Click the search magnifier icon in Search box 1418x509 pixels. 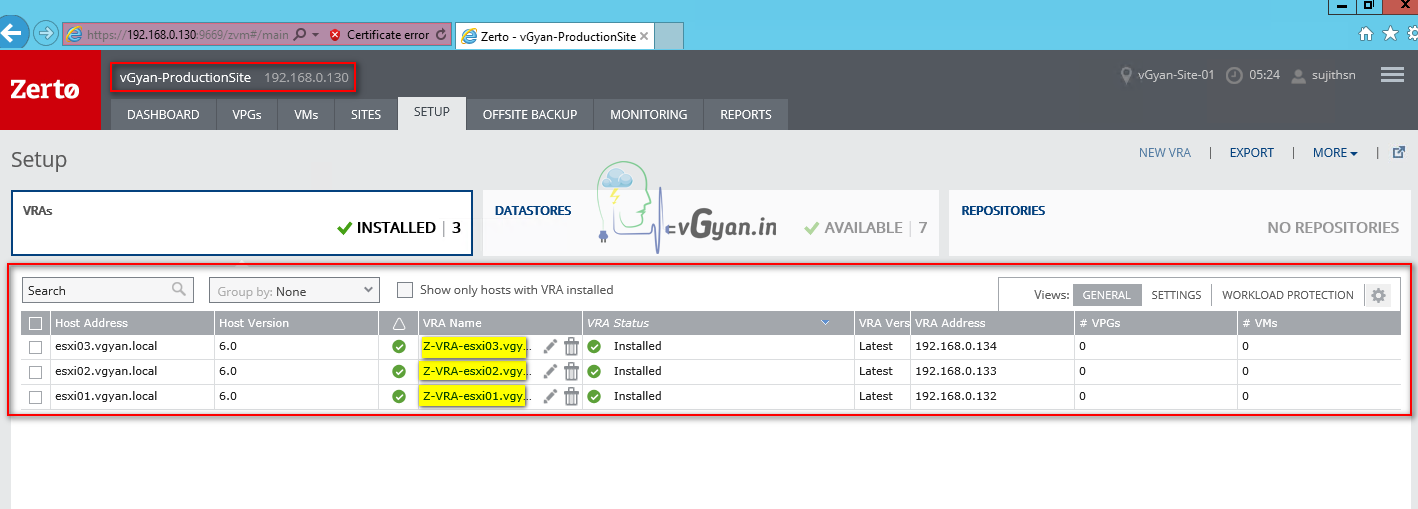tap(179, 290)
